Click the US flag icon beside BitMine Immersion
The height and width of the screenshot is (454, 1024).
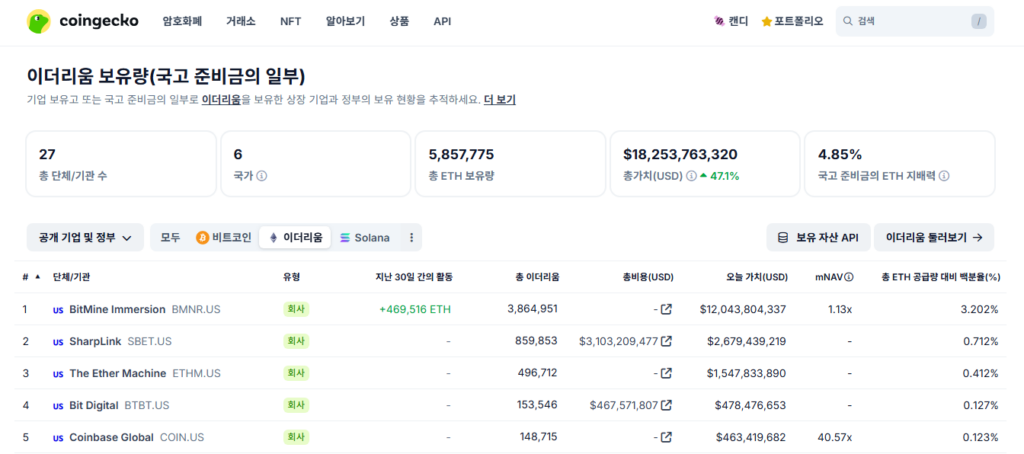tap(58, 310)
